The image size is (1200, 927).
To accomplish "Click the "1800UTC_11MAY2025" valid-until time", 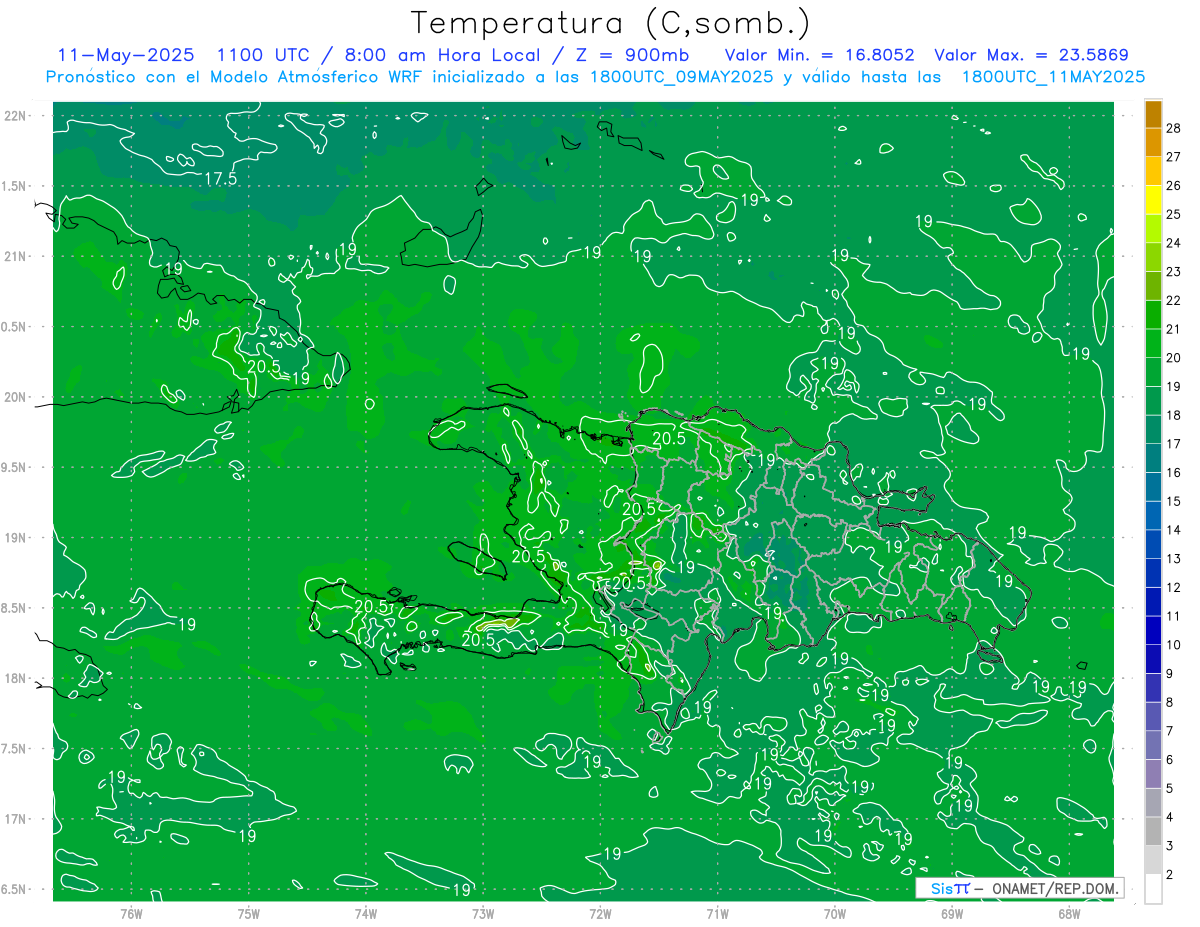I will click(1053, 77).
